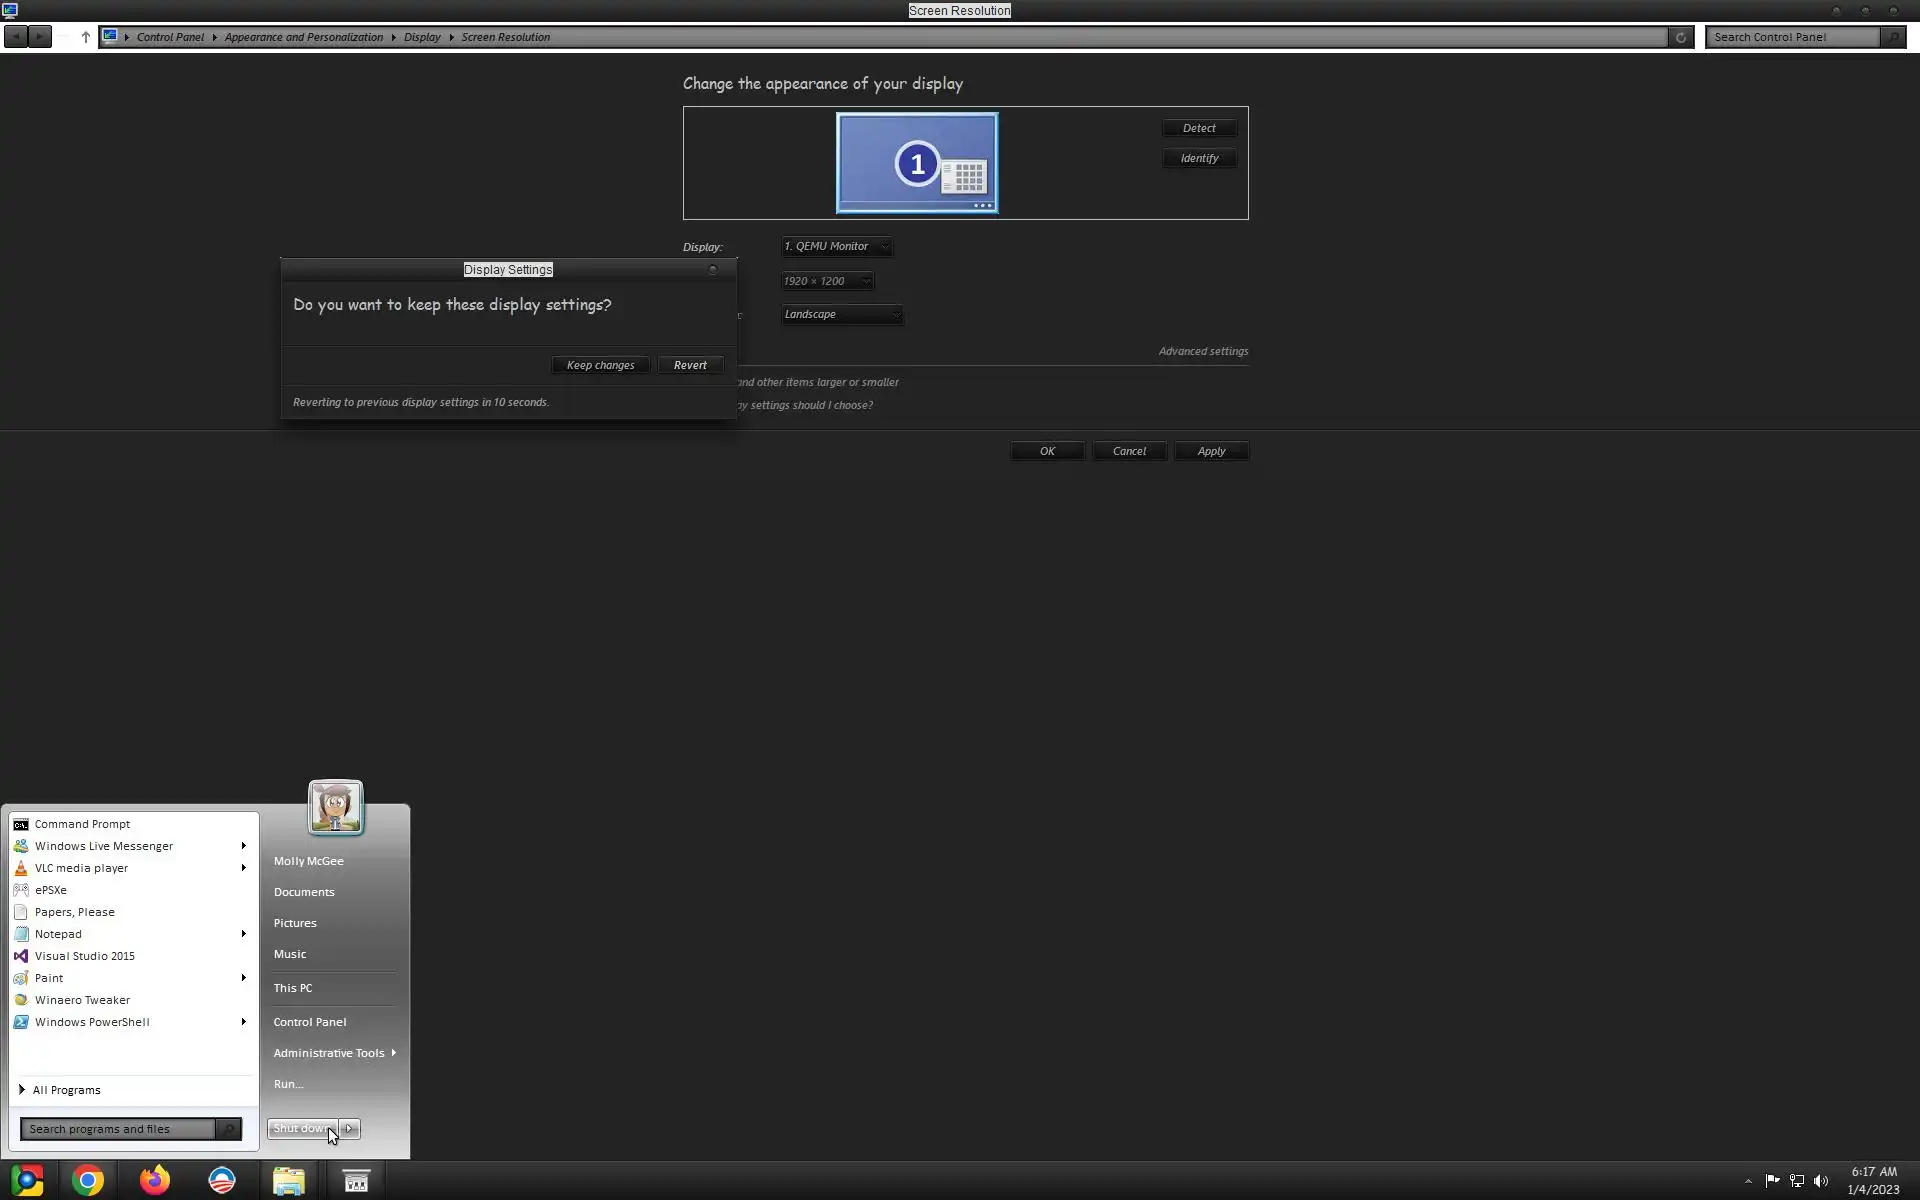Image resolution: width=1920 pixels, height=1200 pixels.
Task: Click the Start button orb
Action: click(27, 1181)
